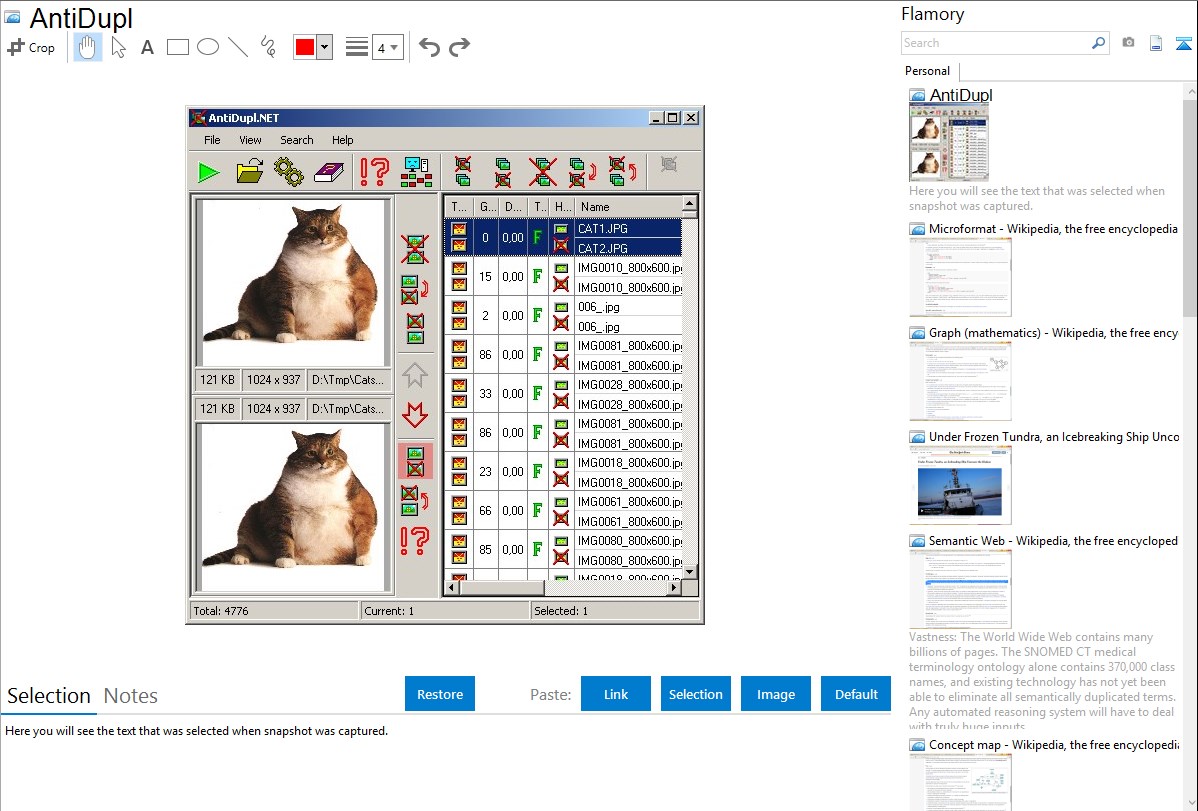Click the line thickness icon
The image size is (1198, 811).
[357, 47]
